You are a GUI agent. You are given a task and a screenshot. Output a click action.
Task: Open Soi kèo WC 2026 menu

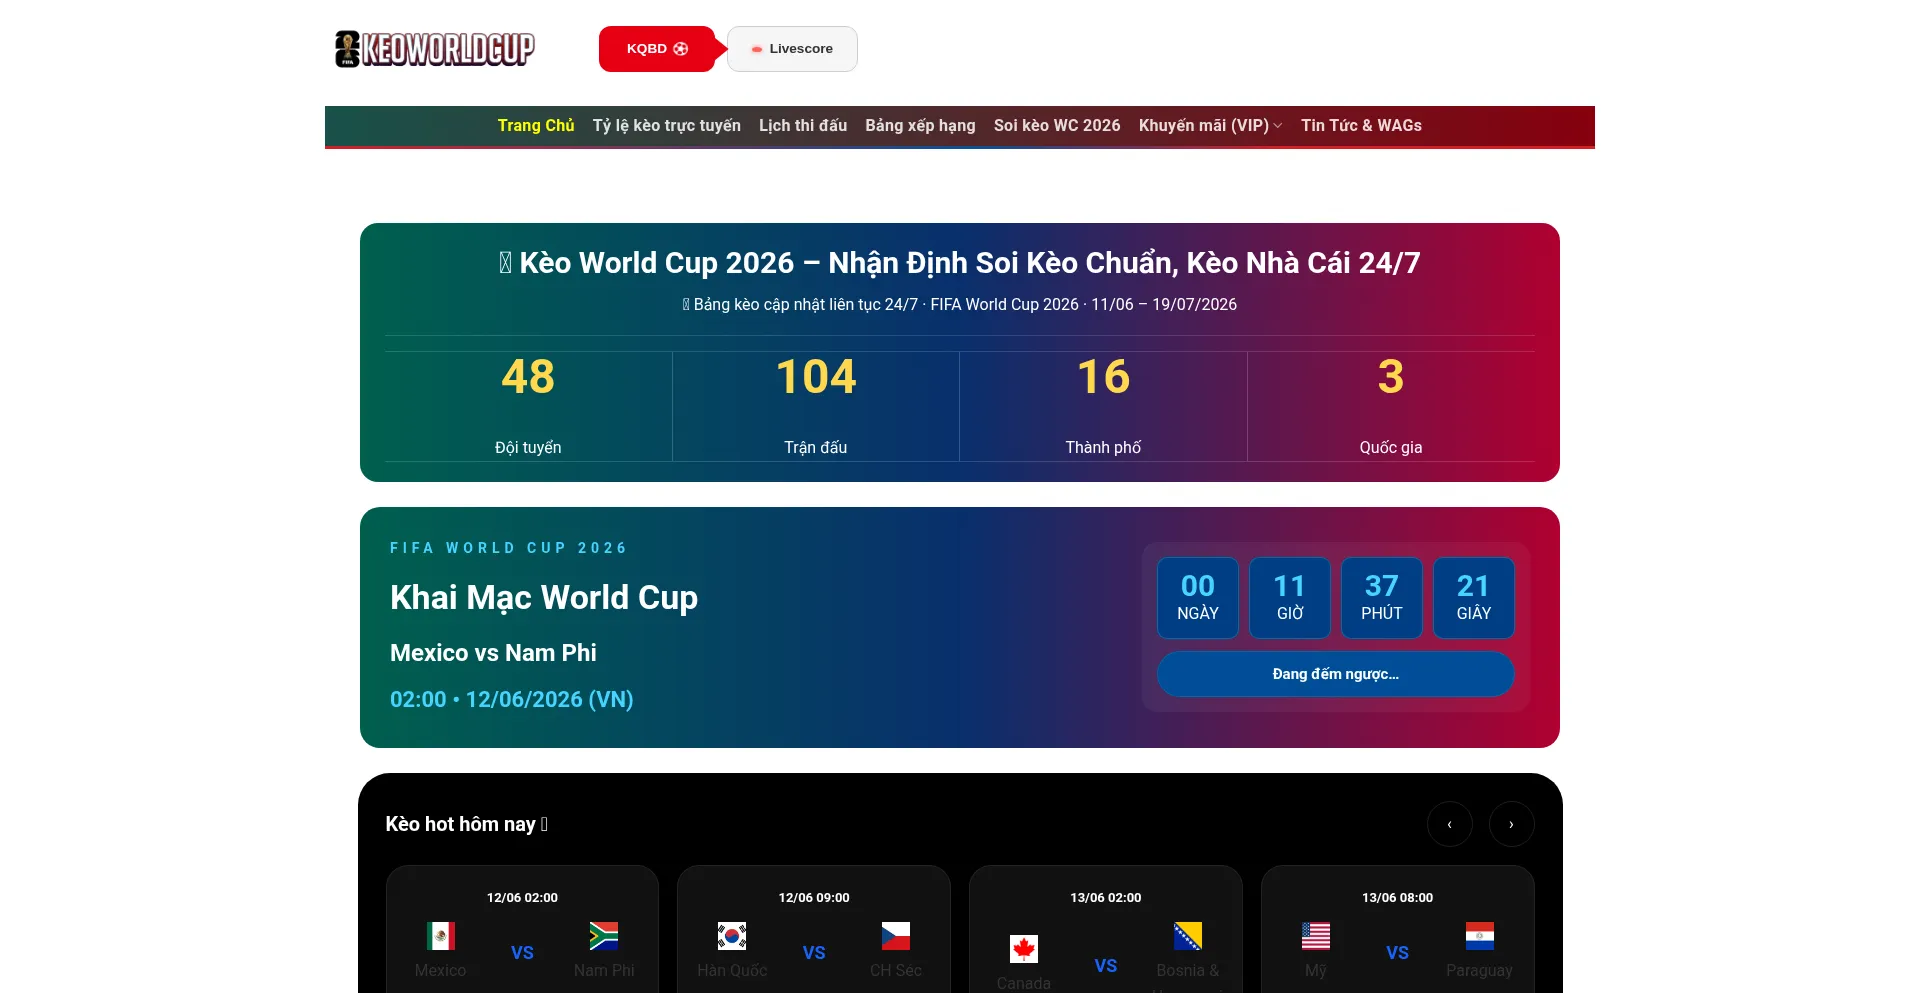(x=1057, y=126)
